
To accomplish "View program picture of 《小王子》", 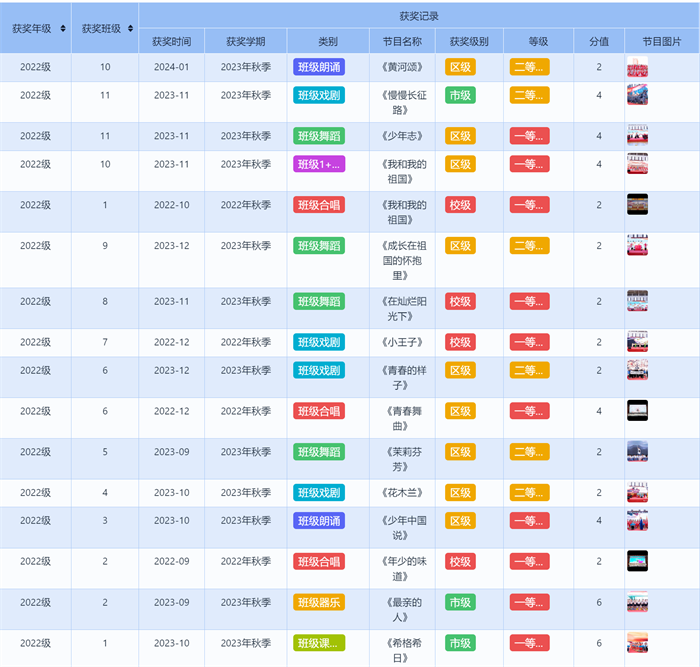I will click(x=637, y=342).
